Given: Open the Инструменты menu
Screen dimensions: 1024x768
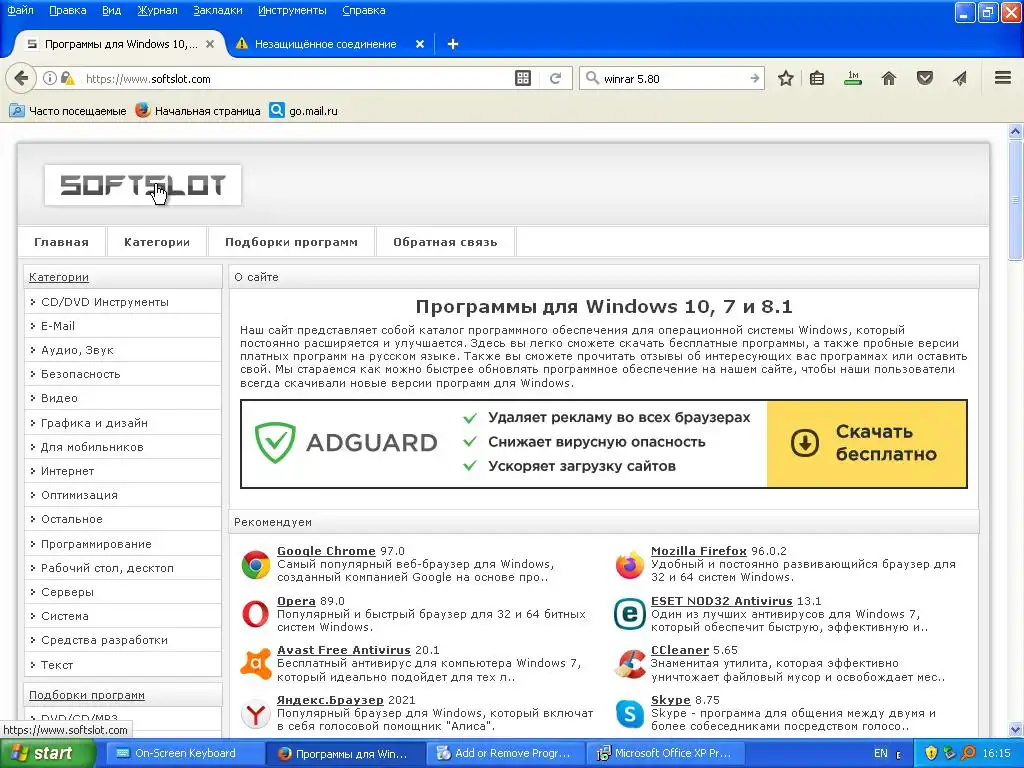Looking at the screenshot, I should point(292,10).
